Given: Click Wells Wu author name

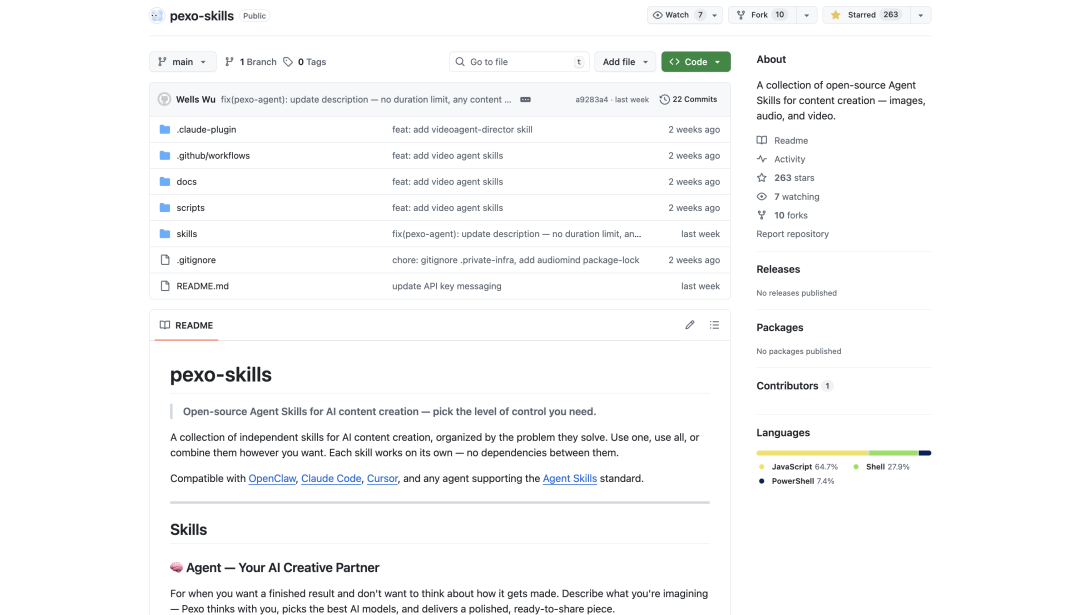Looking at the screenshot, I should tap(196, 100).
